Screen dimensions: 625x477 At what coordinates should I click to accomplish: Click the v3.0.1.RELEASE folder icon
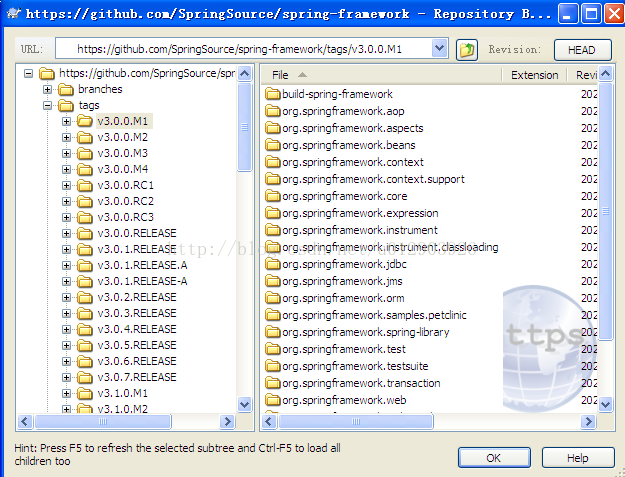[85, 249]
